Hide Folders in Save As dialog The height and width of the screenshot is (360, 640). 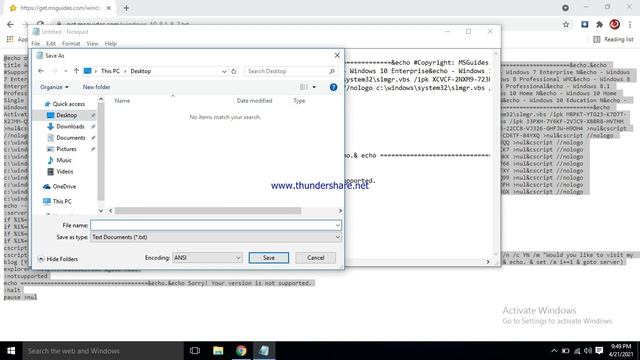point(58,259)
